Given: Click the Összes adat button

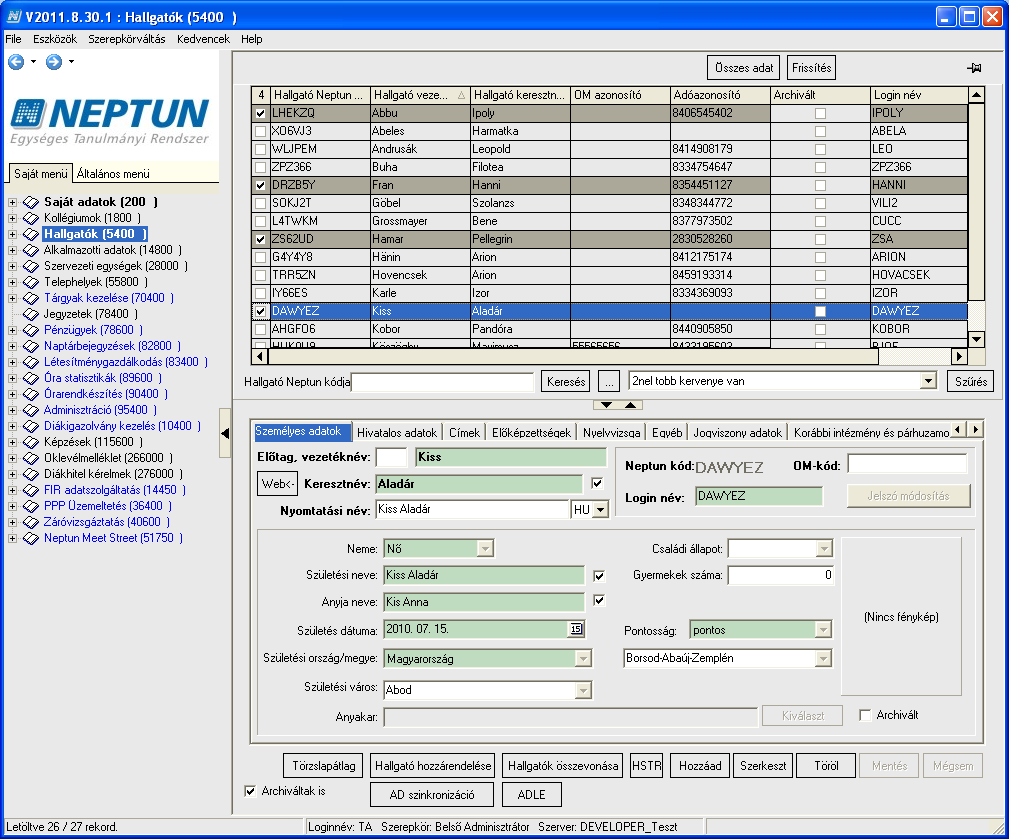Looking at the screenshot, I should coord(744,68).
